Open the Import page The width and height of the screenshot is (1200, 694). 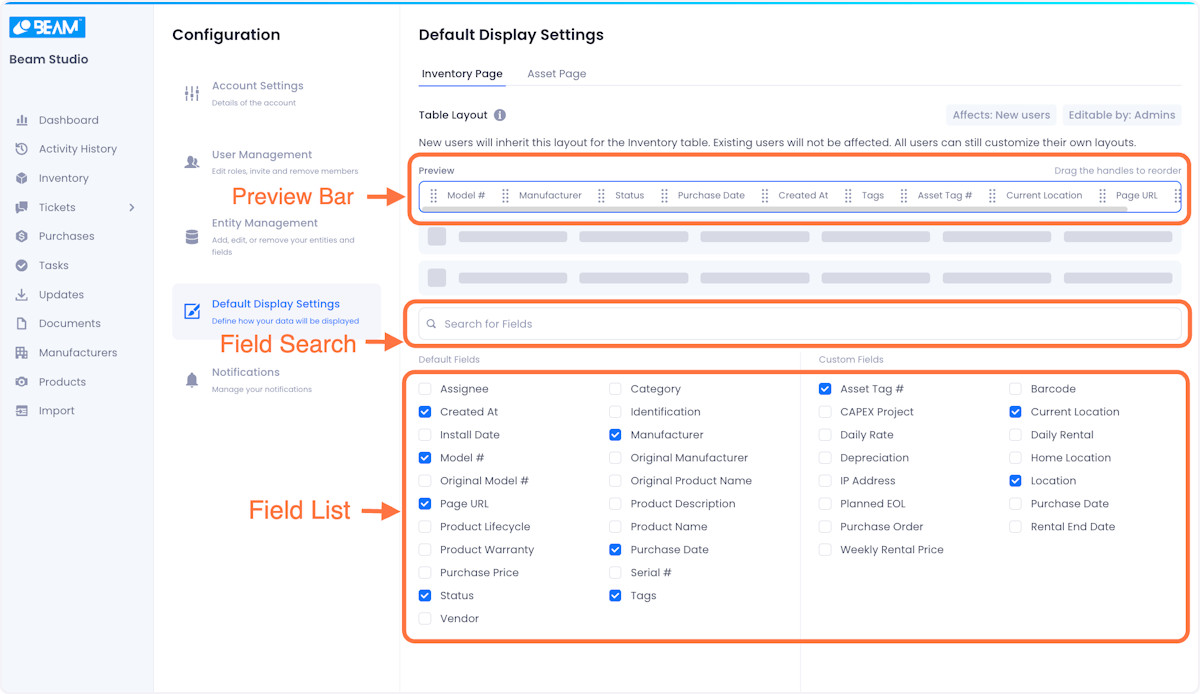pyautogui.click(x=57, y=411)
